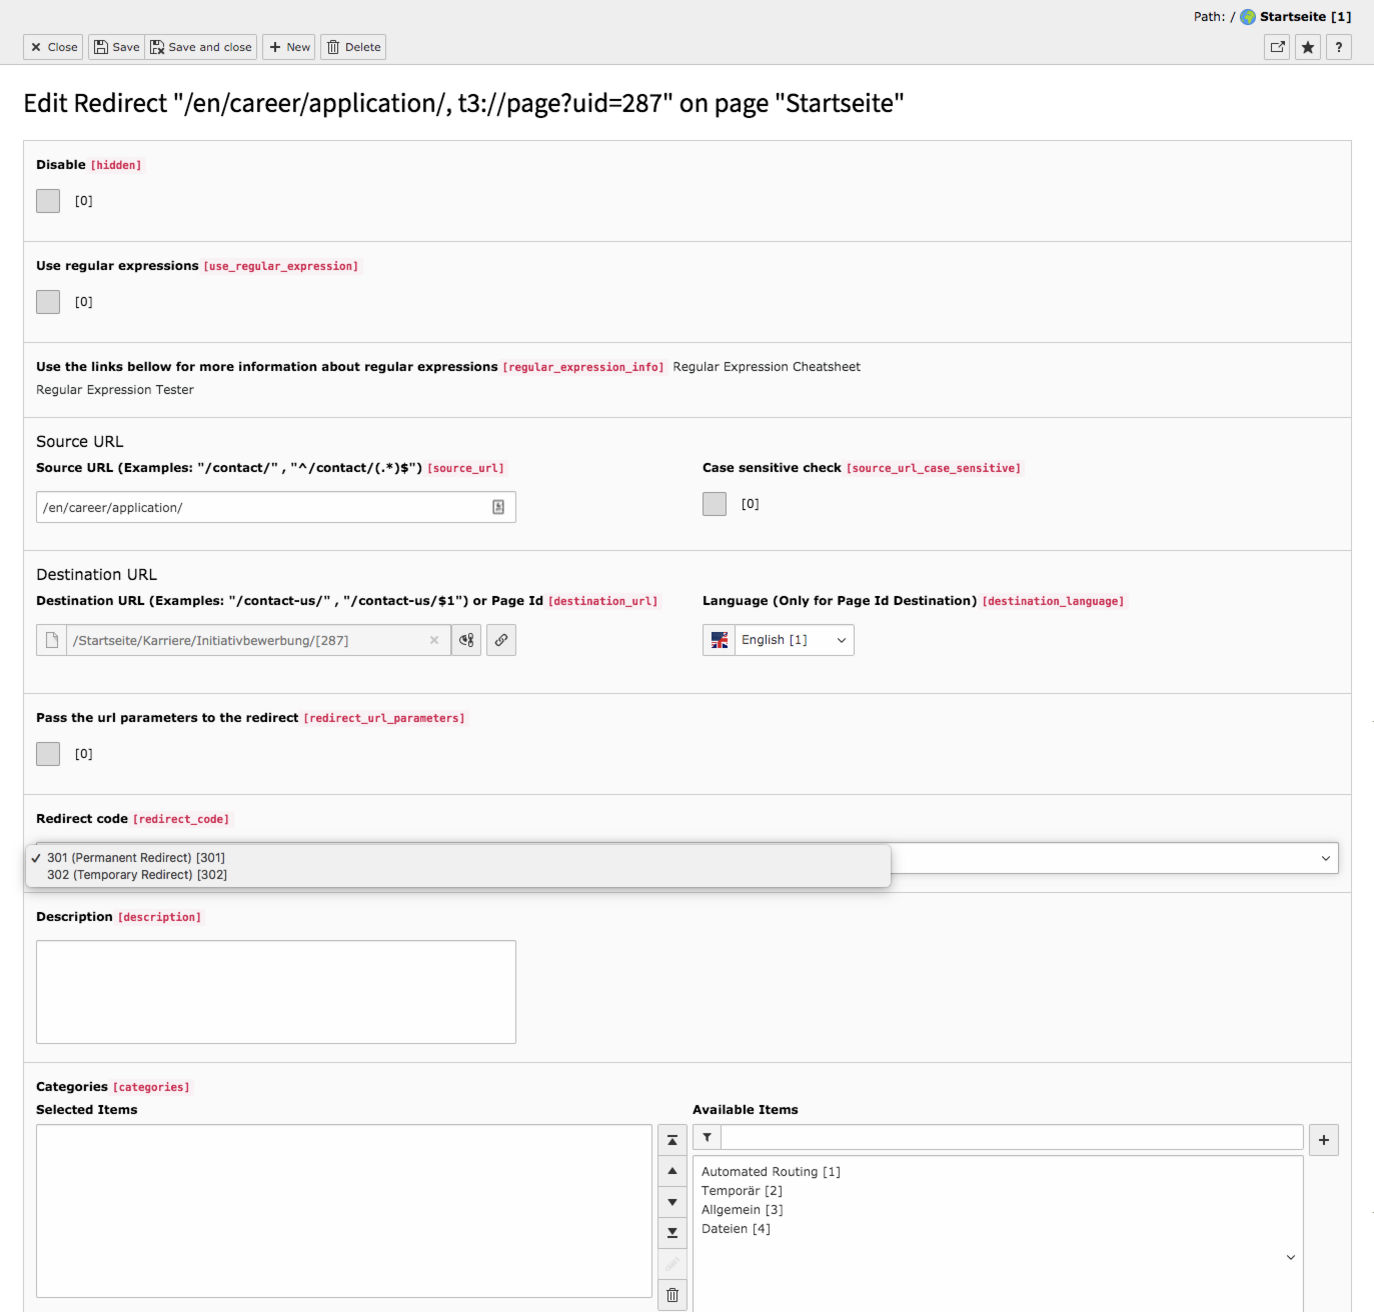
Task: Bookmark this record via the star icon
Action: pos(1308,46)
